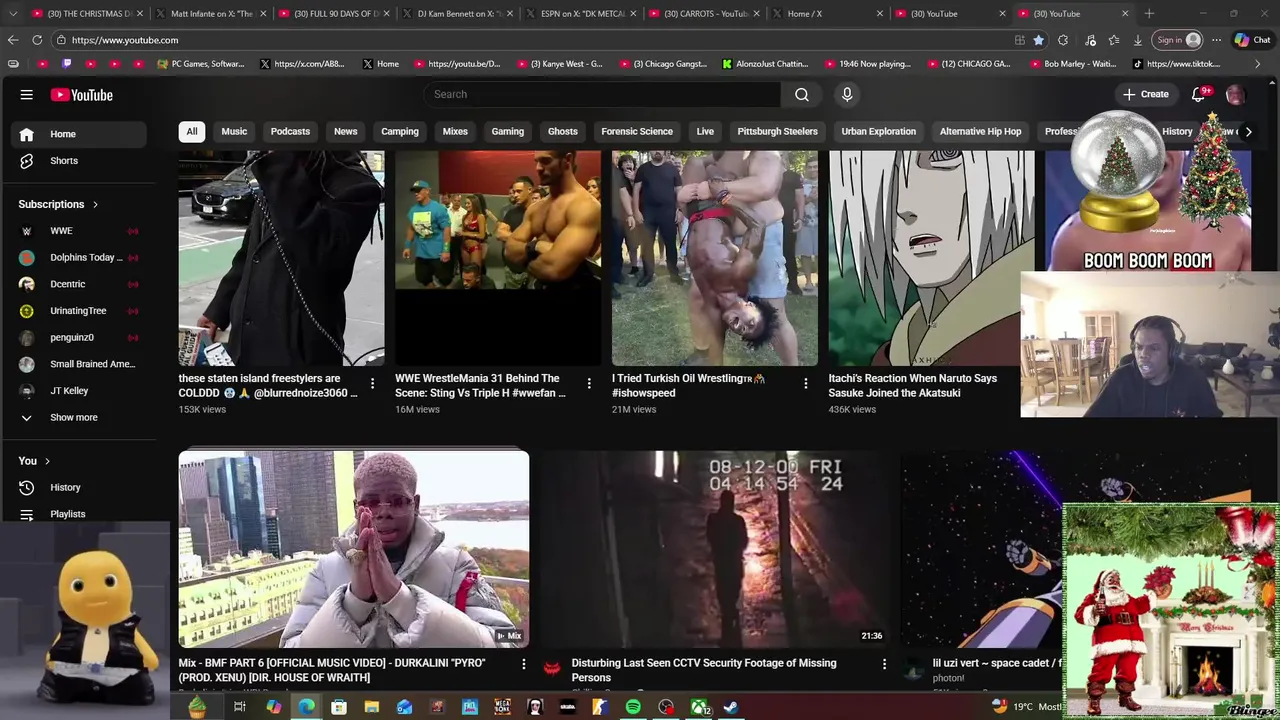Click the YouTube search input field
This screenshot has width=1280, height=720.
point(602,94)
